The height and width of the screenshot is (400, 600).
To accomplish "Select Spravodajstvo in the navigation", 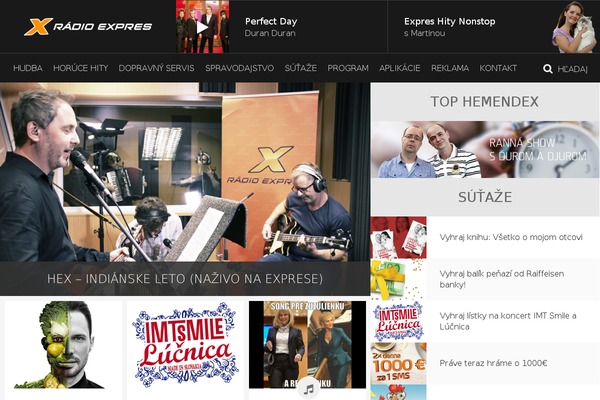I will pos(240,68).
